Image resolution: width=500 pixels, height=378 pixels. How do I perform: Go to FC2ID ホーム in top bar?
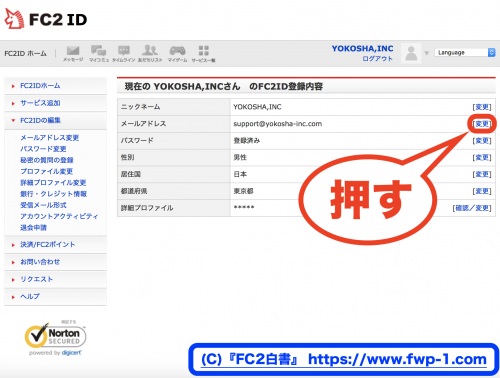click(x=25, y=53)
